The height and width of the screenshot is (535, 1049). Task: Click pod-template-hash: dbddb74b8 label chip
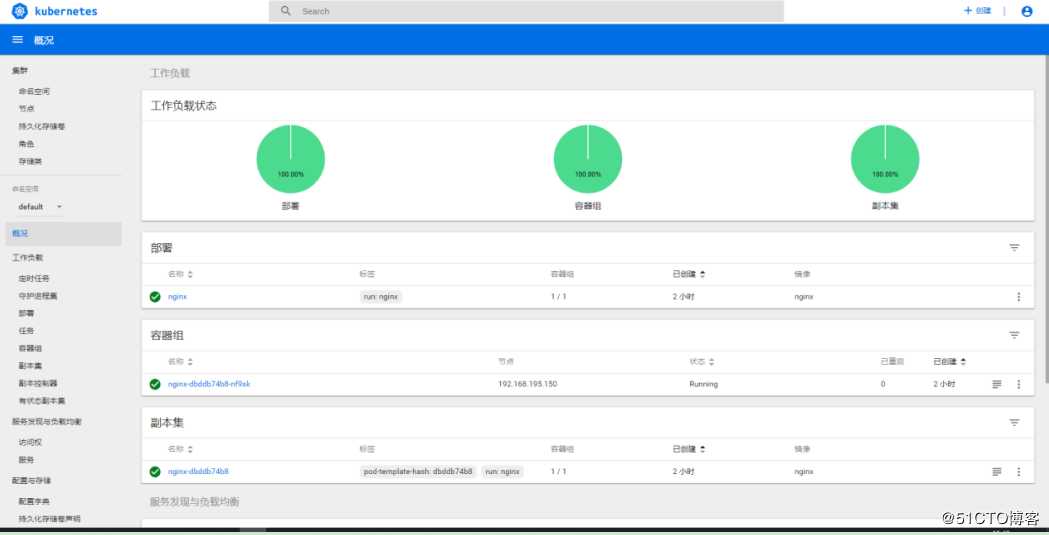[418, 471]
